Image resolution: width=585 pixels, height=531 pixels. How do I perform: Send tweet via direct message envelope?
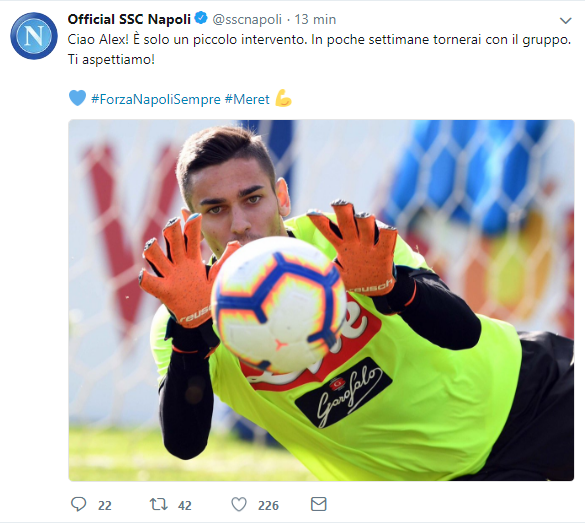click(x=319, y=504)
